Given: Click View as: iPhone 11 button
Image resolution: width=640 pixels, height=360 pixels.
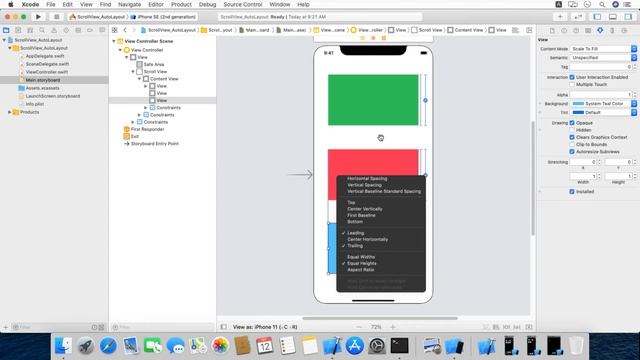Looking at the screenshot, I should [265, 327].
